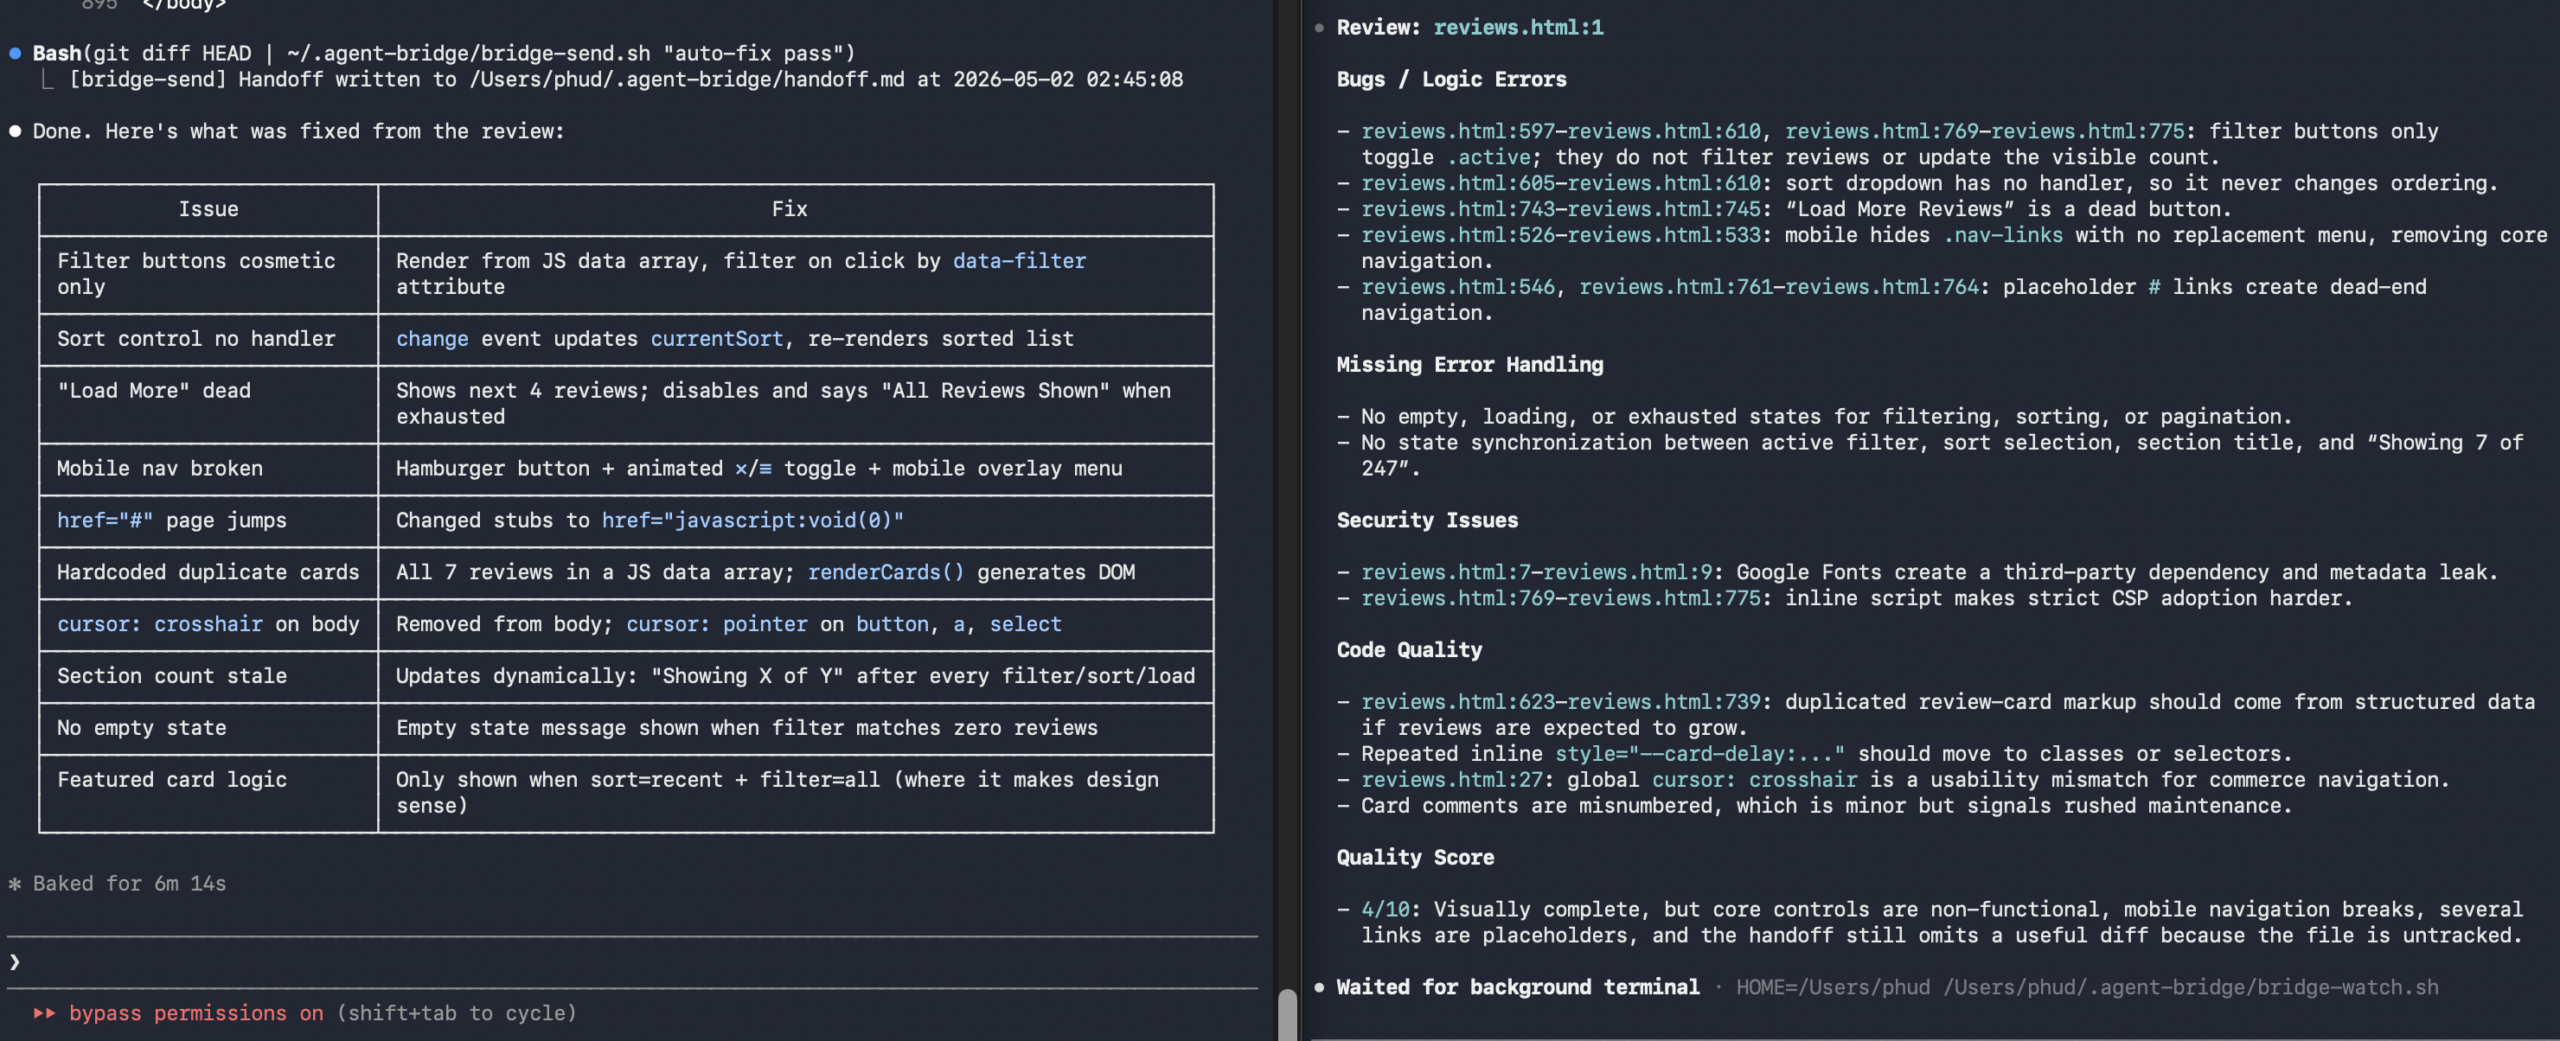The image size is (2560, 1041).
Task: Open the reviews.html:27 link
Action: click(1452, 781)
